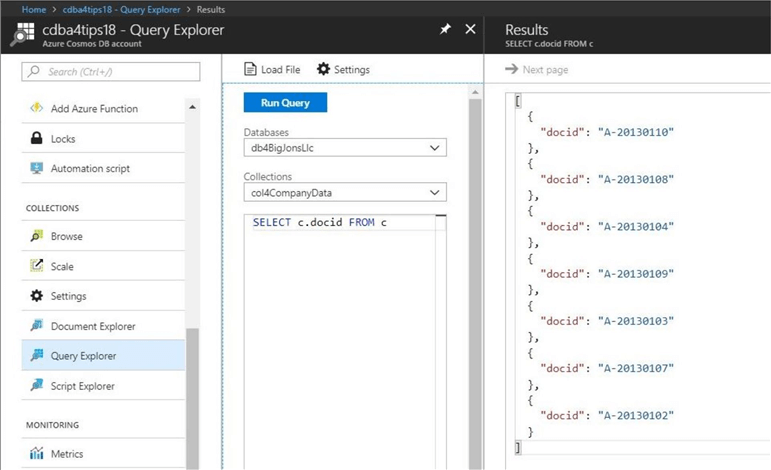Select Scale under Collections

point(103,266)
